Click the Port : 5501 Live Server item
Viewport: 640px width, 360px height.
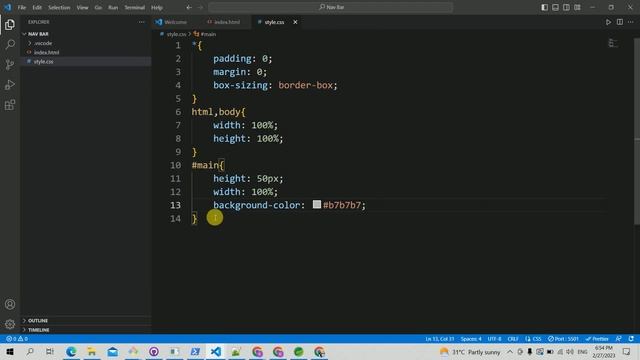(x=563, y=339)
